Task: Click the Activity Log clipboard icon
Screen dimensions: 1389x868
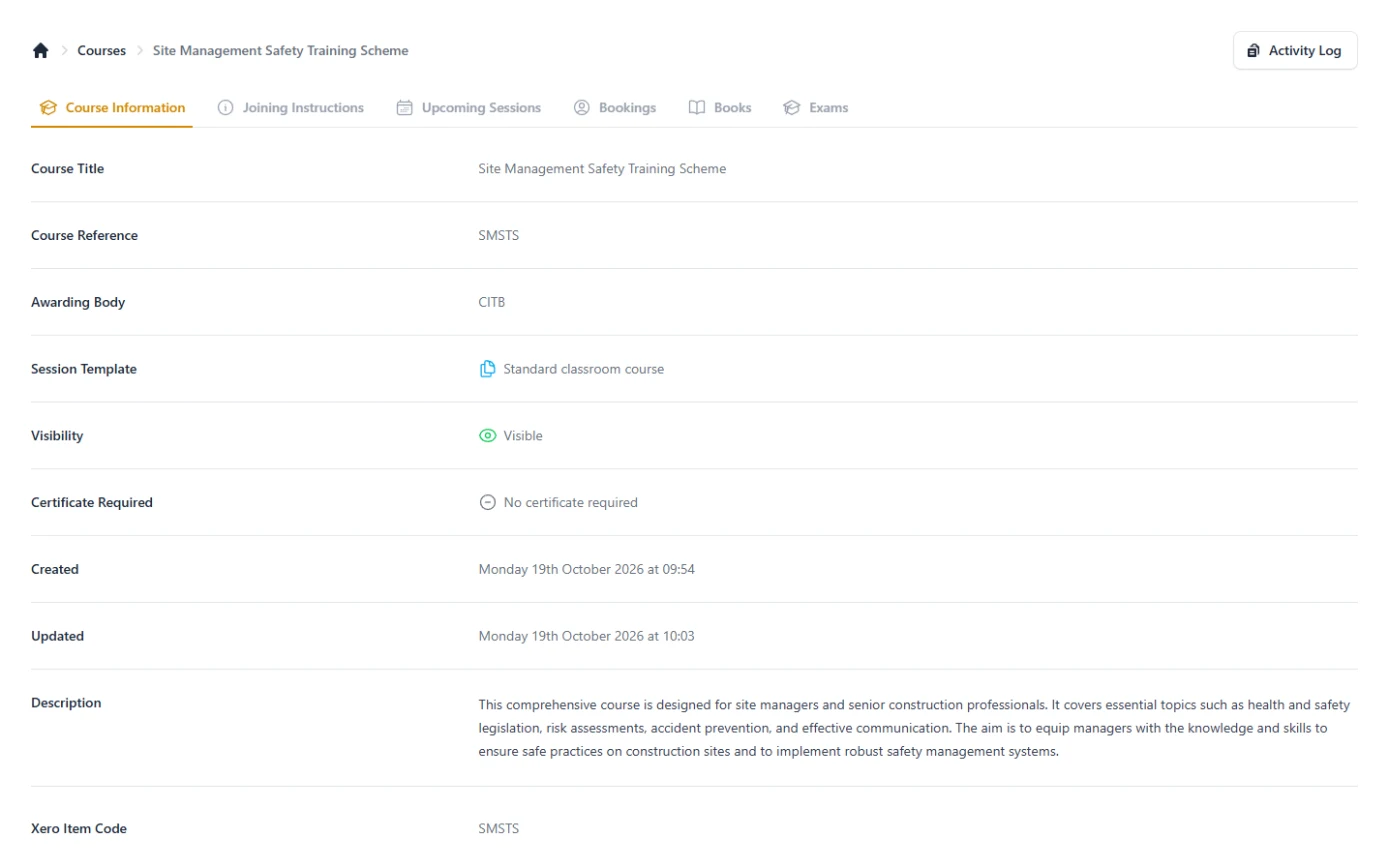Action: (1253, 51)
